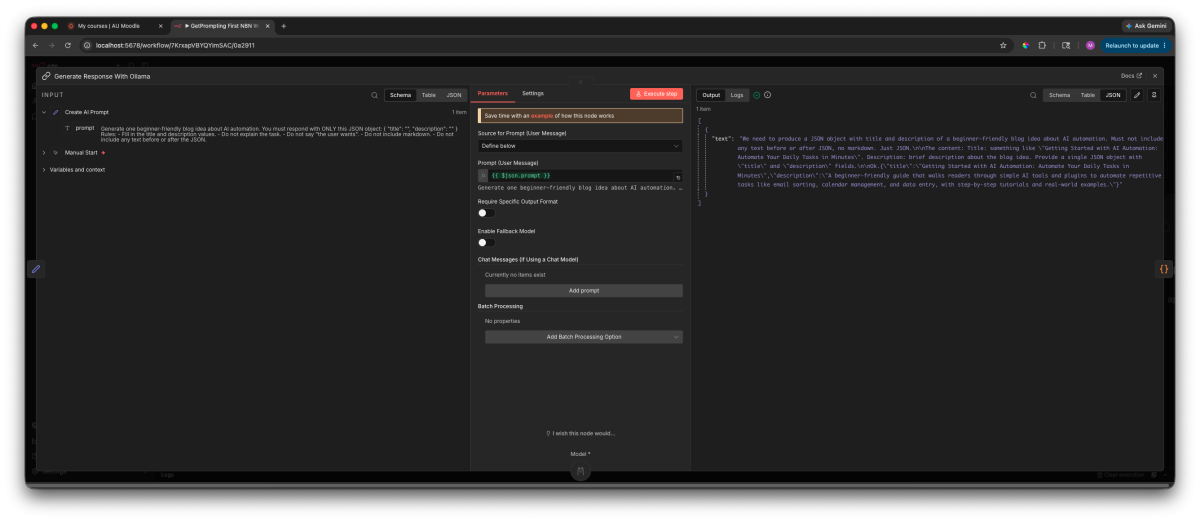1200x522 pixels.
Task: Click the Manual Start cursor node icon
Action: 56,153
